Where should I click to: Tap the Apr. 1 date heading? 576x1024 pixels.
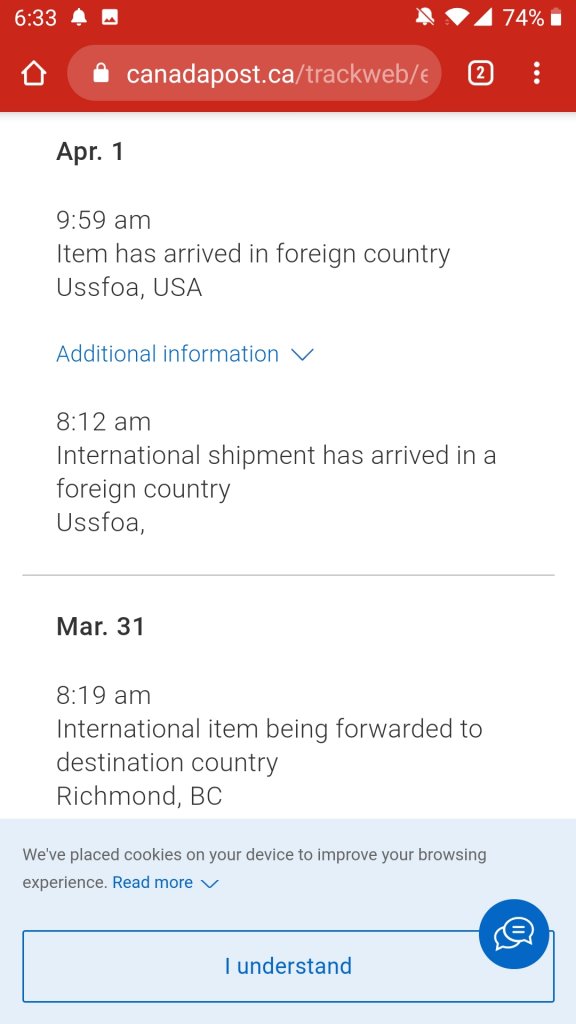tap(90, 152)
